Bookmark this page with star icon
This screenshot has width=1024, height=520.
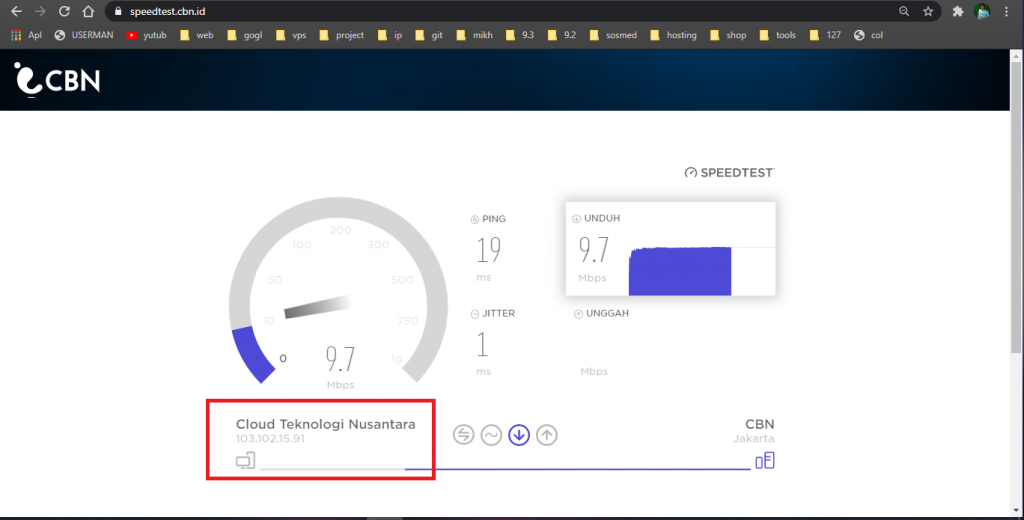928,12
